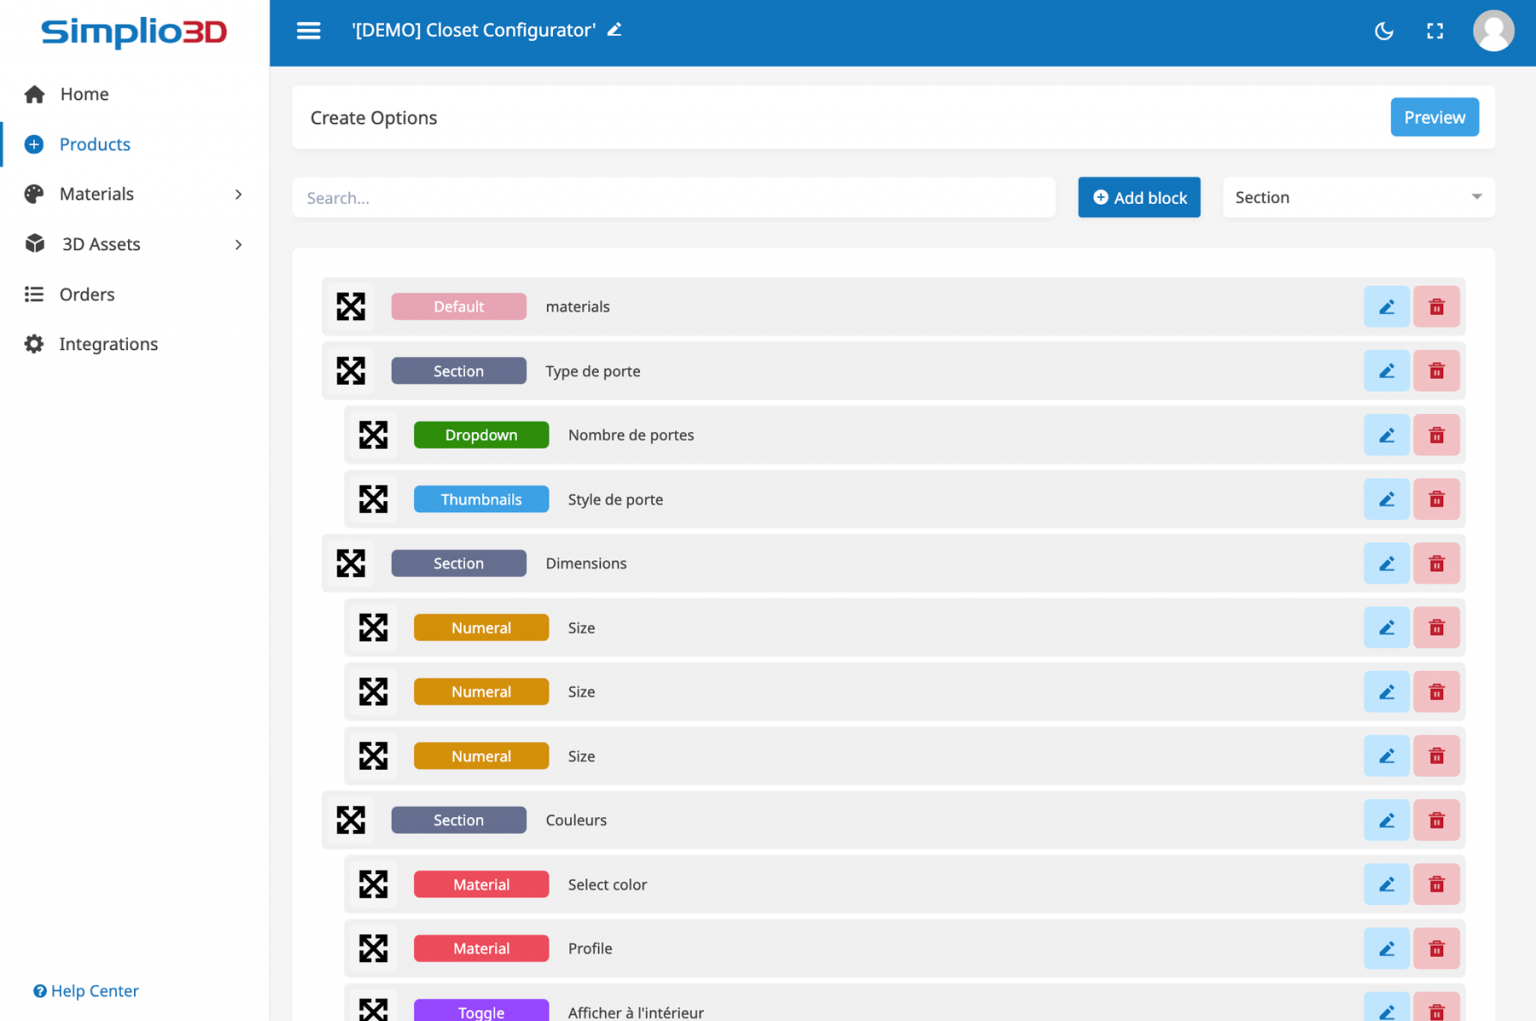
Task: Click the Add block button
Action: pyautogui.click(x=1138, y=197)
